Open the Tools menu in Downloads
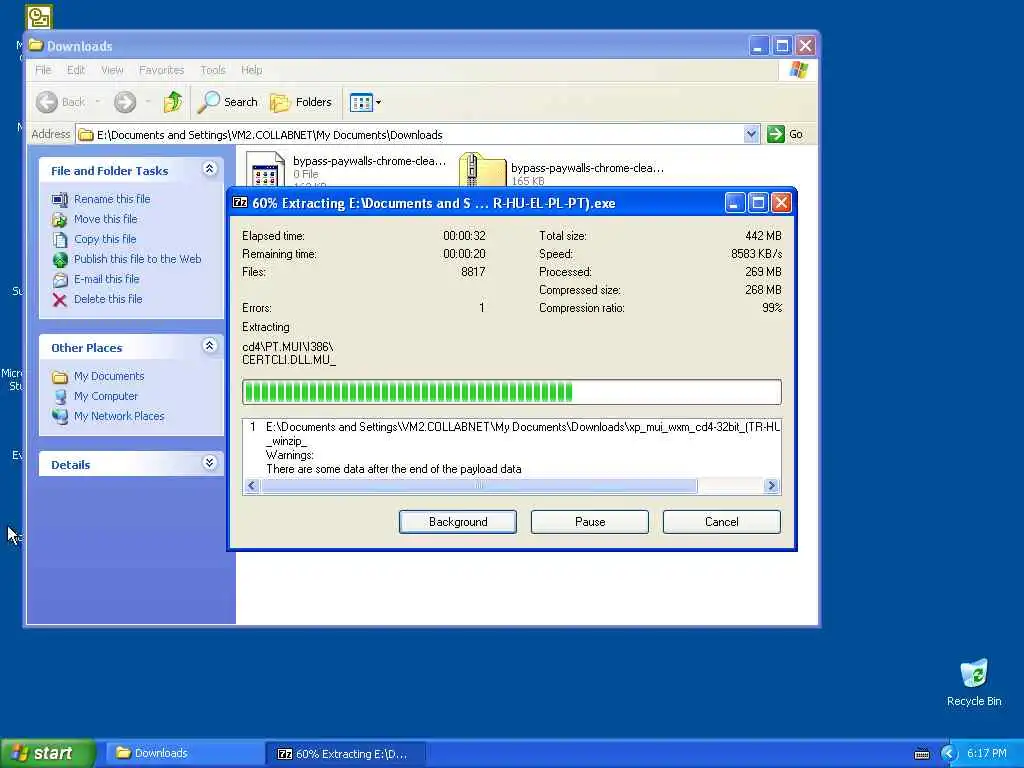1024x768 pixels. coord(213,70)
